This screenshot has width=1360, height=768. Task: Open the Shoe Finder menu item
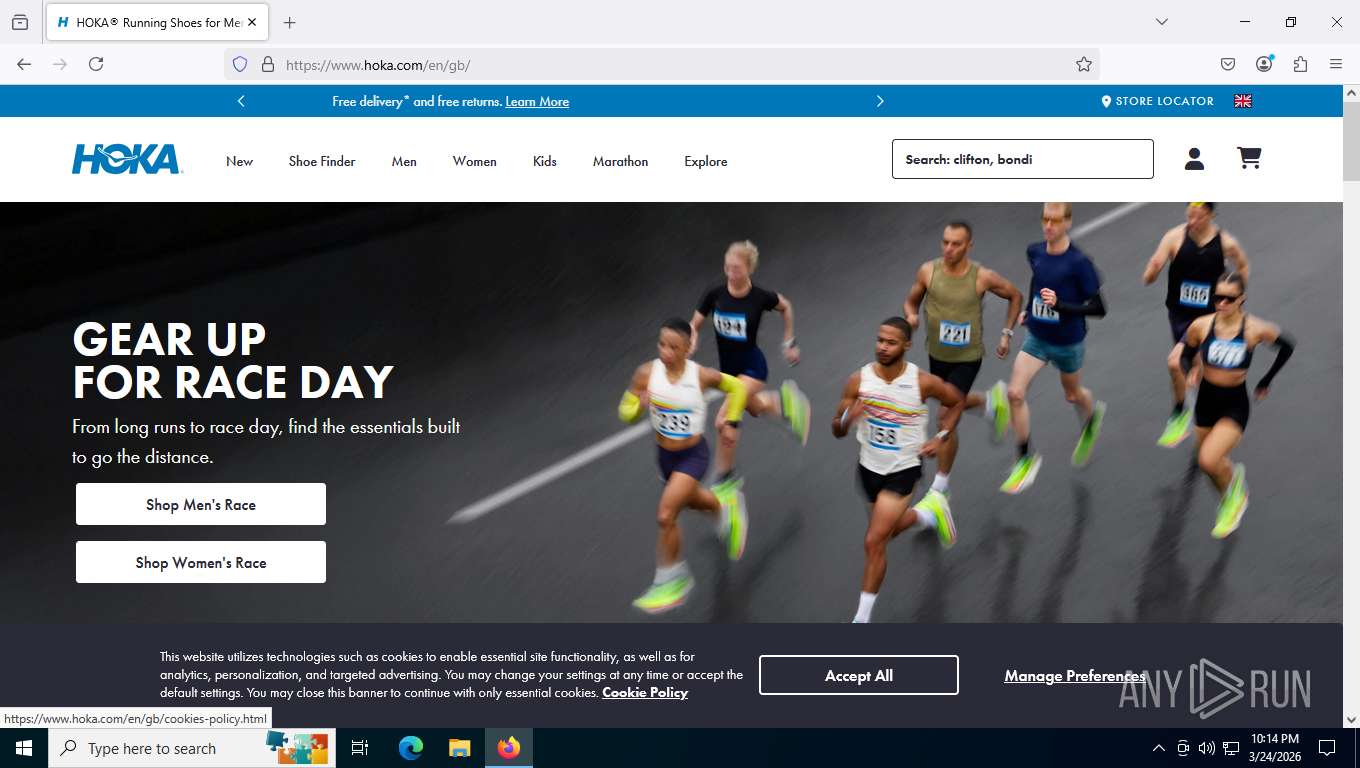point(322,161)
